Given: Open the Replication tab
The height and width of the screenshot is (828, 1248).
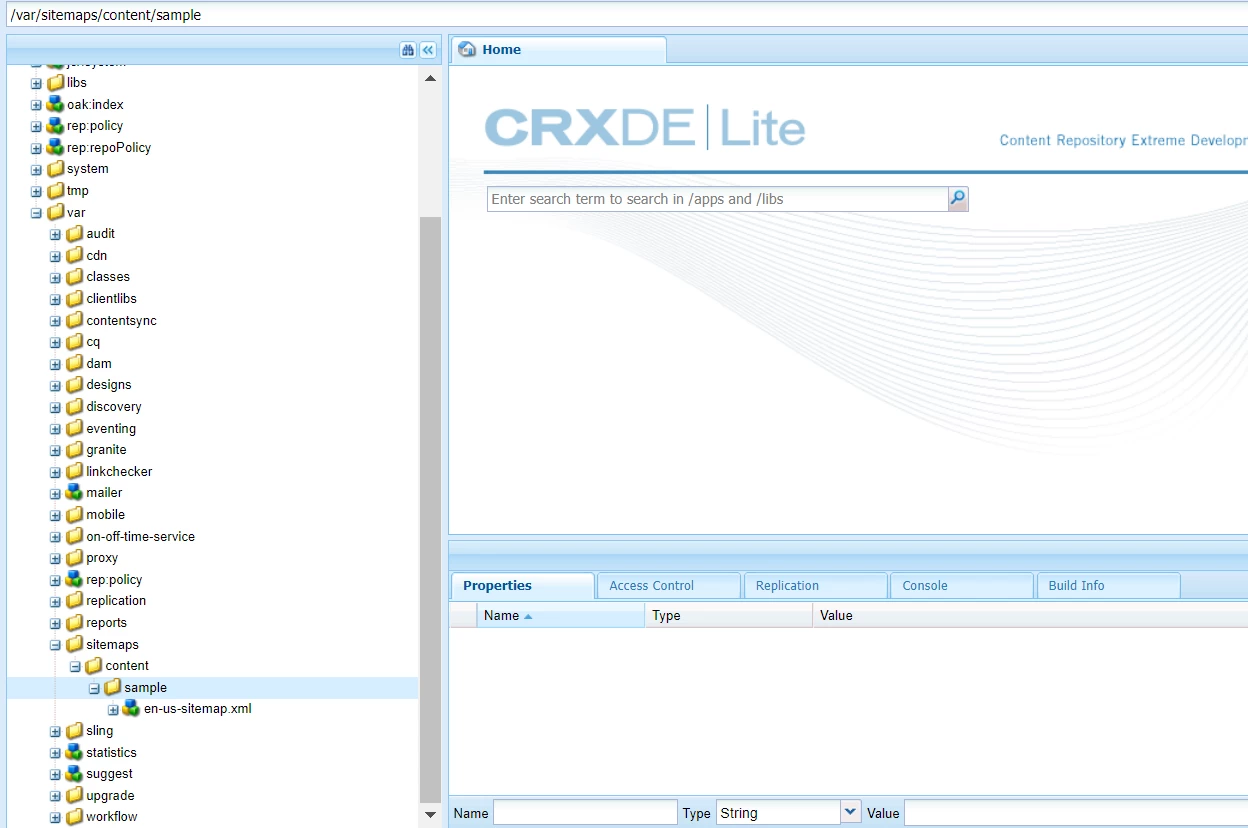Looking at the screenshot, I should 814,586.
